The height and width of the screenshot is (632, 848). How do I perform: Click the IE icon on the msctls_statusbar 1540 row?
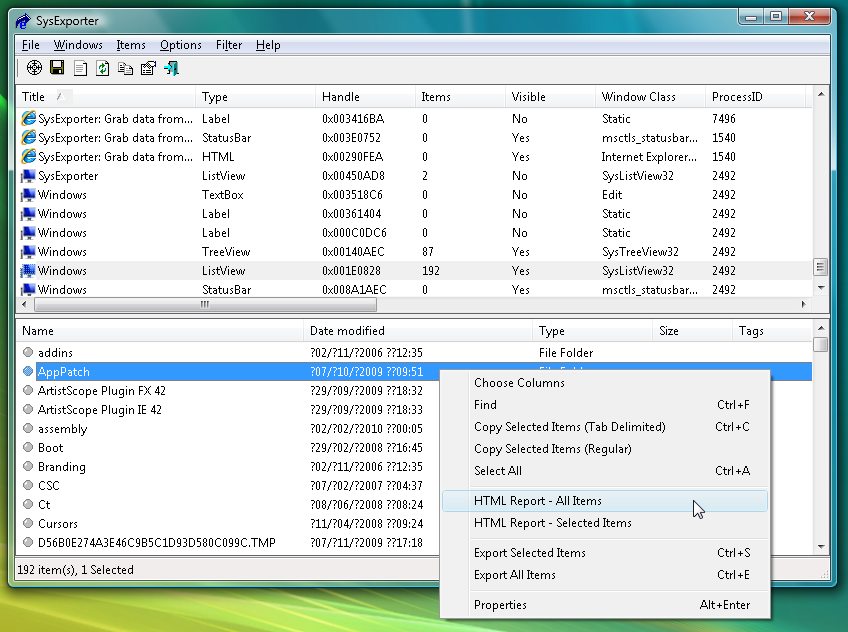[x=28, y=137]
